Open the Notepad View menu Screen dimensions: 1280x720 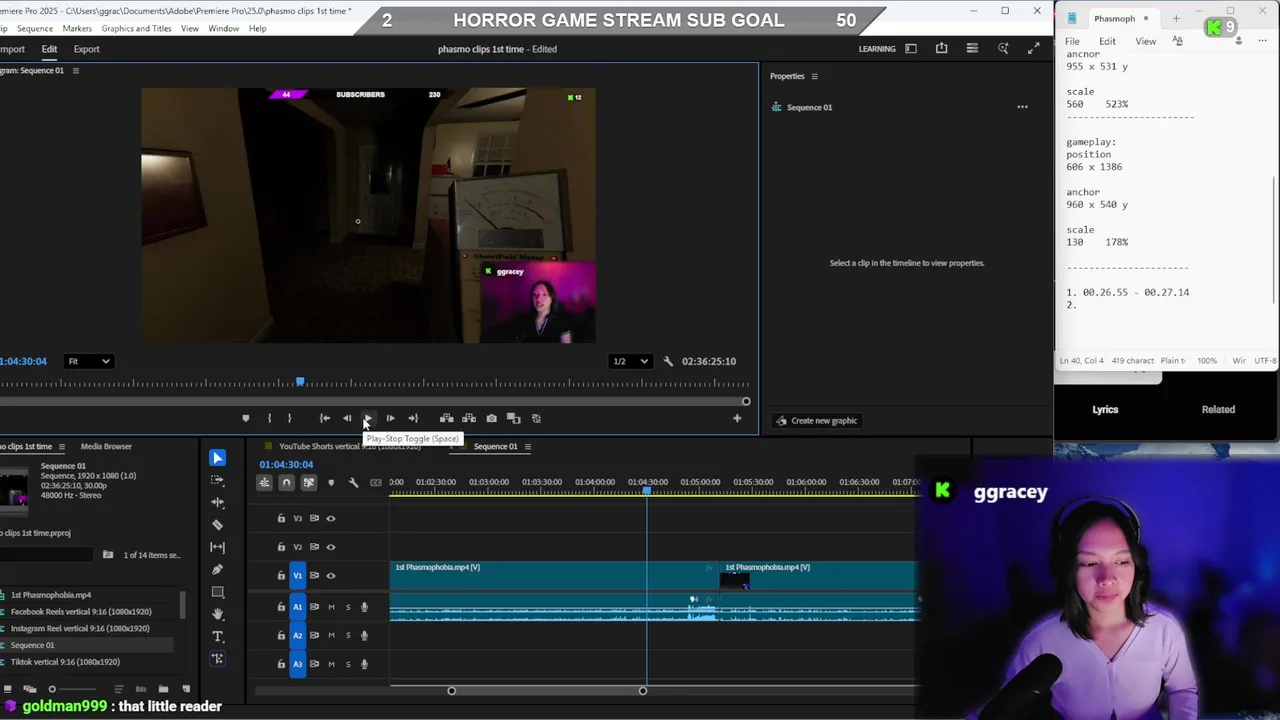tap(1145, 41)
